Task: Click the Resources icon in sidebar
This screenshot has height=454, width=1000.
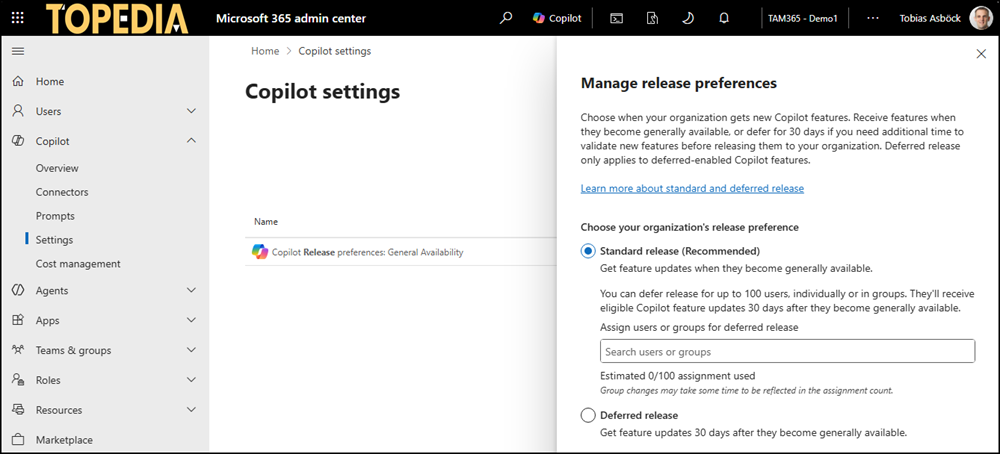Action: [x=18, y=409]
